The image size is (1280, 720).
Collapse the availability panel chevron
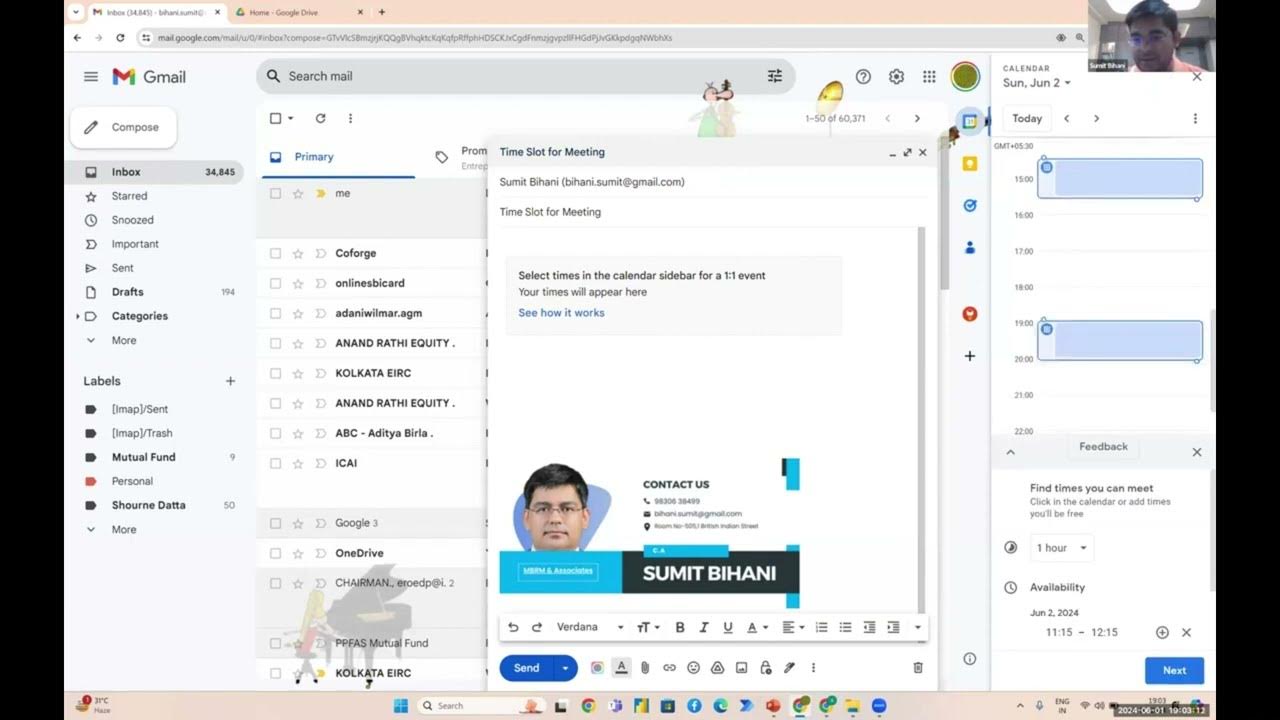(1010, 452)
